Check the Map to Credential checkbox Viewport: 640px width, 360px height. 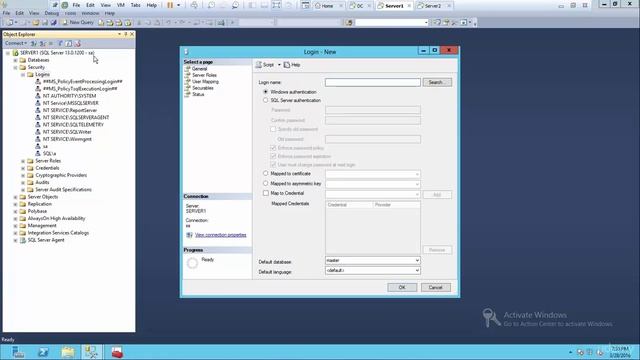(x=266, y=193)
